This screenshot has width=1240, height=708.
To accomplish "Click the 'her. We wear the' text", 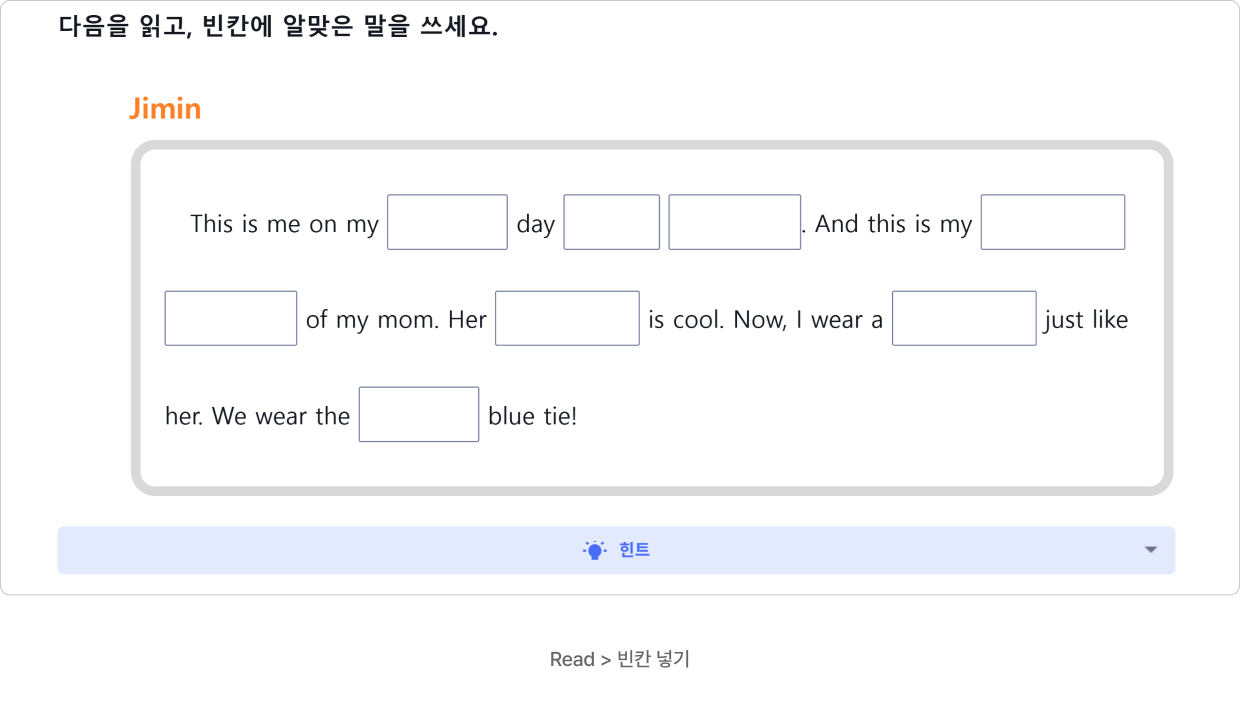I will coord(258,416).
